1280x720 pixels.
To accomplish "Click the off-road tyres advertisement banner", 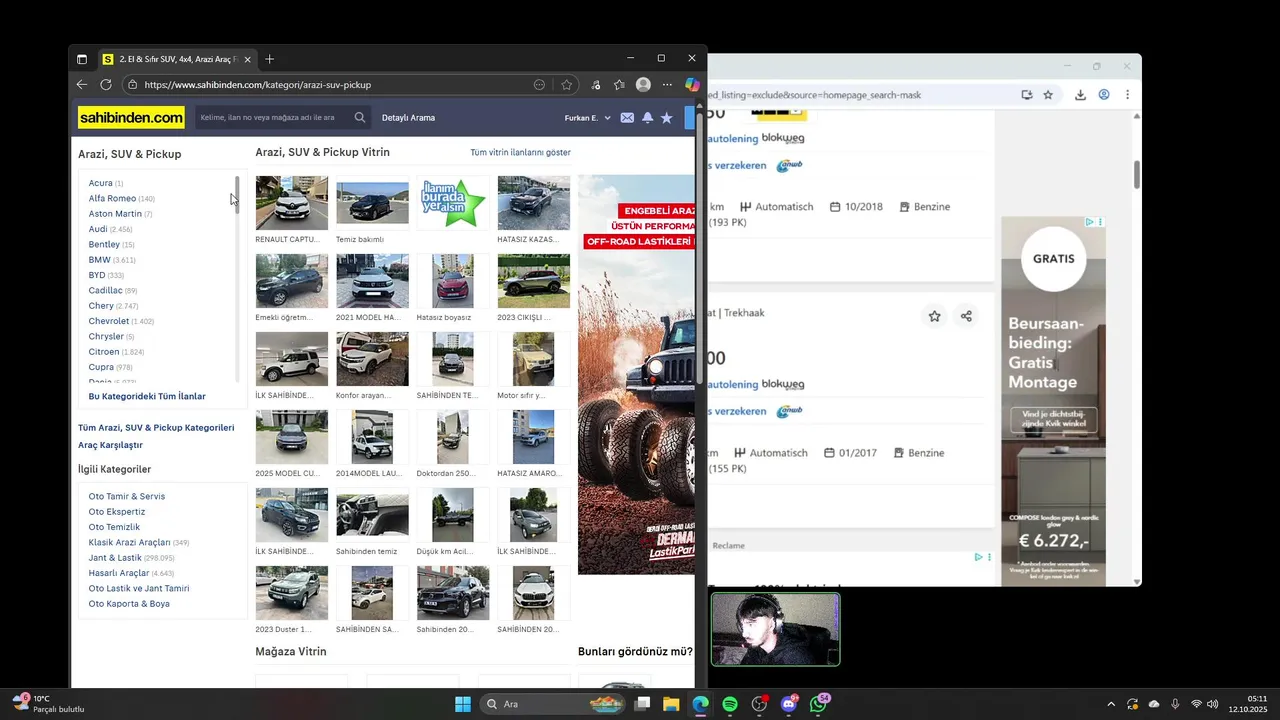I will [x=636, y=375].
